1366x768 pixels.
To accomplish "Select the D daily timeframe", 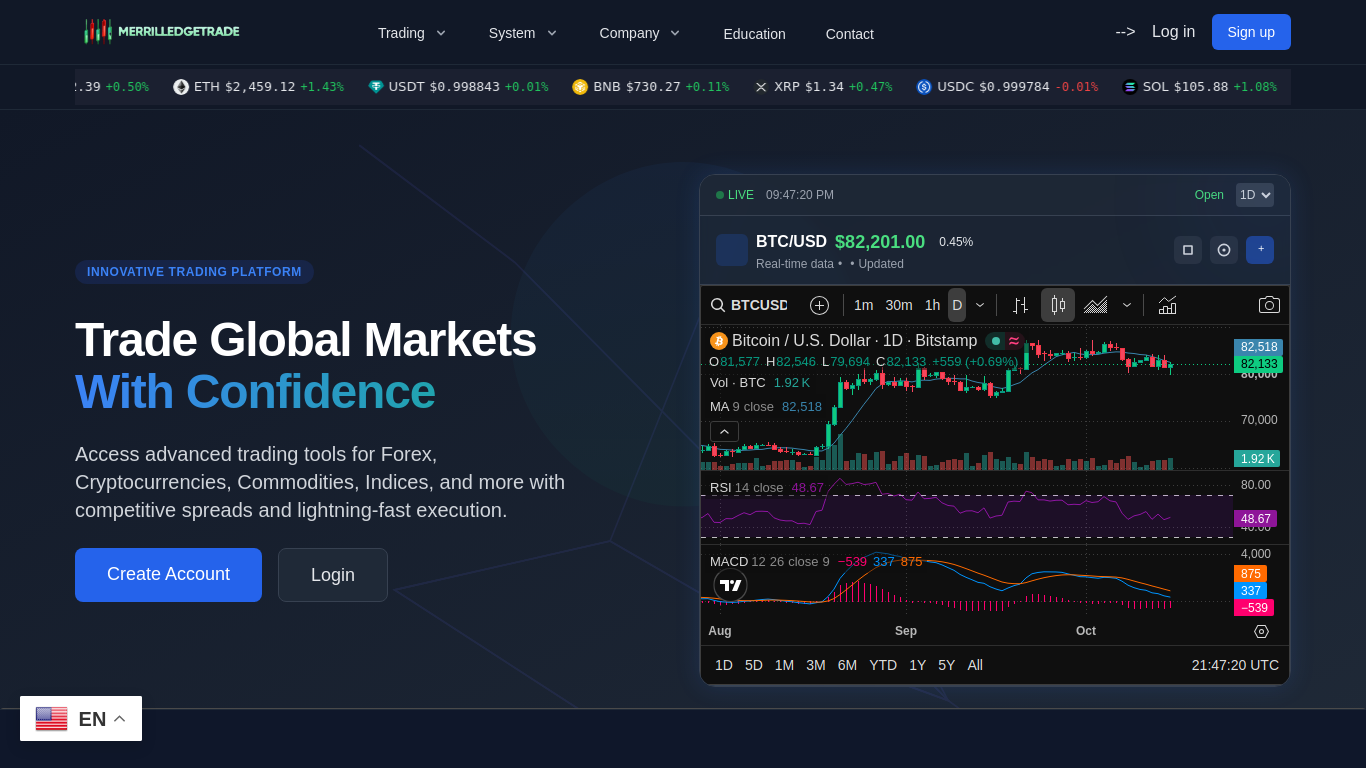I will coord(957,305).
